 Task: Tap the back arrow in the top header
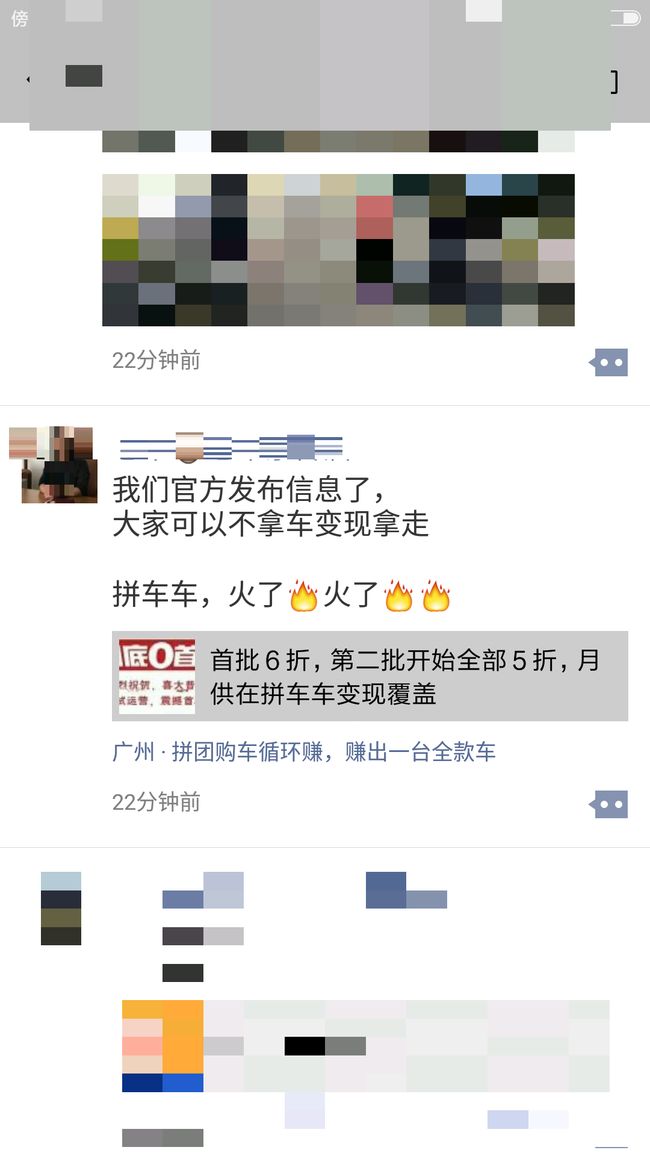[28, 78]
